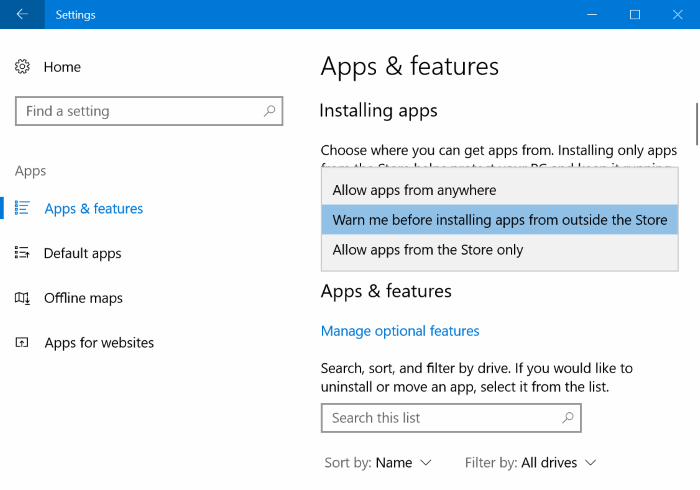Close the Settings window
Image resolution: width=700 pixels, height=490 pixels.
[678, 14]
